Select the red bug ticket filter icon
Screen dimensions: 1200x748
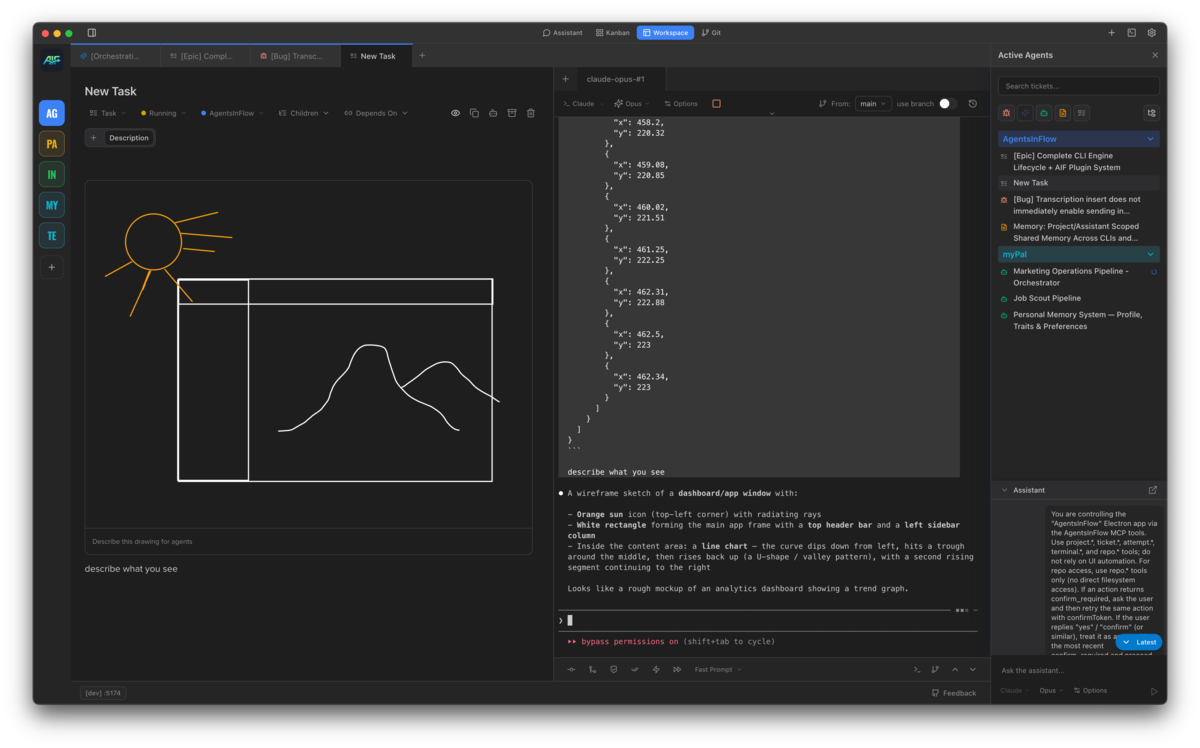coord(1006,112)
